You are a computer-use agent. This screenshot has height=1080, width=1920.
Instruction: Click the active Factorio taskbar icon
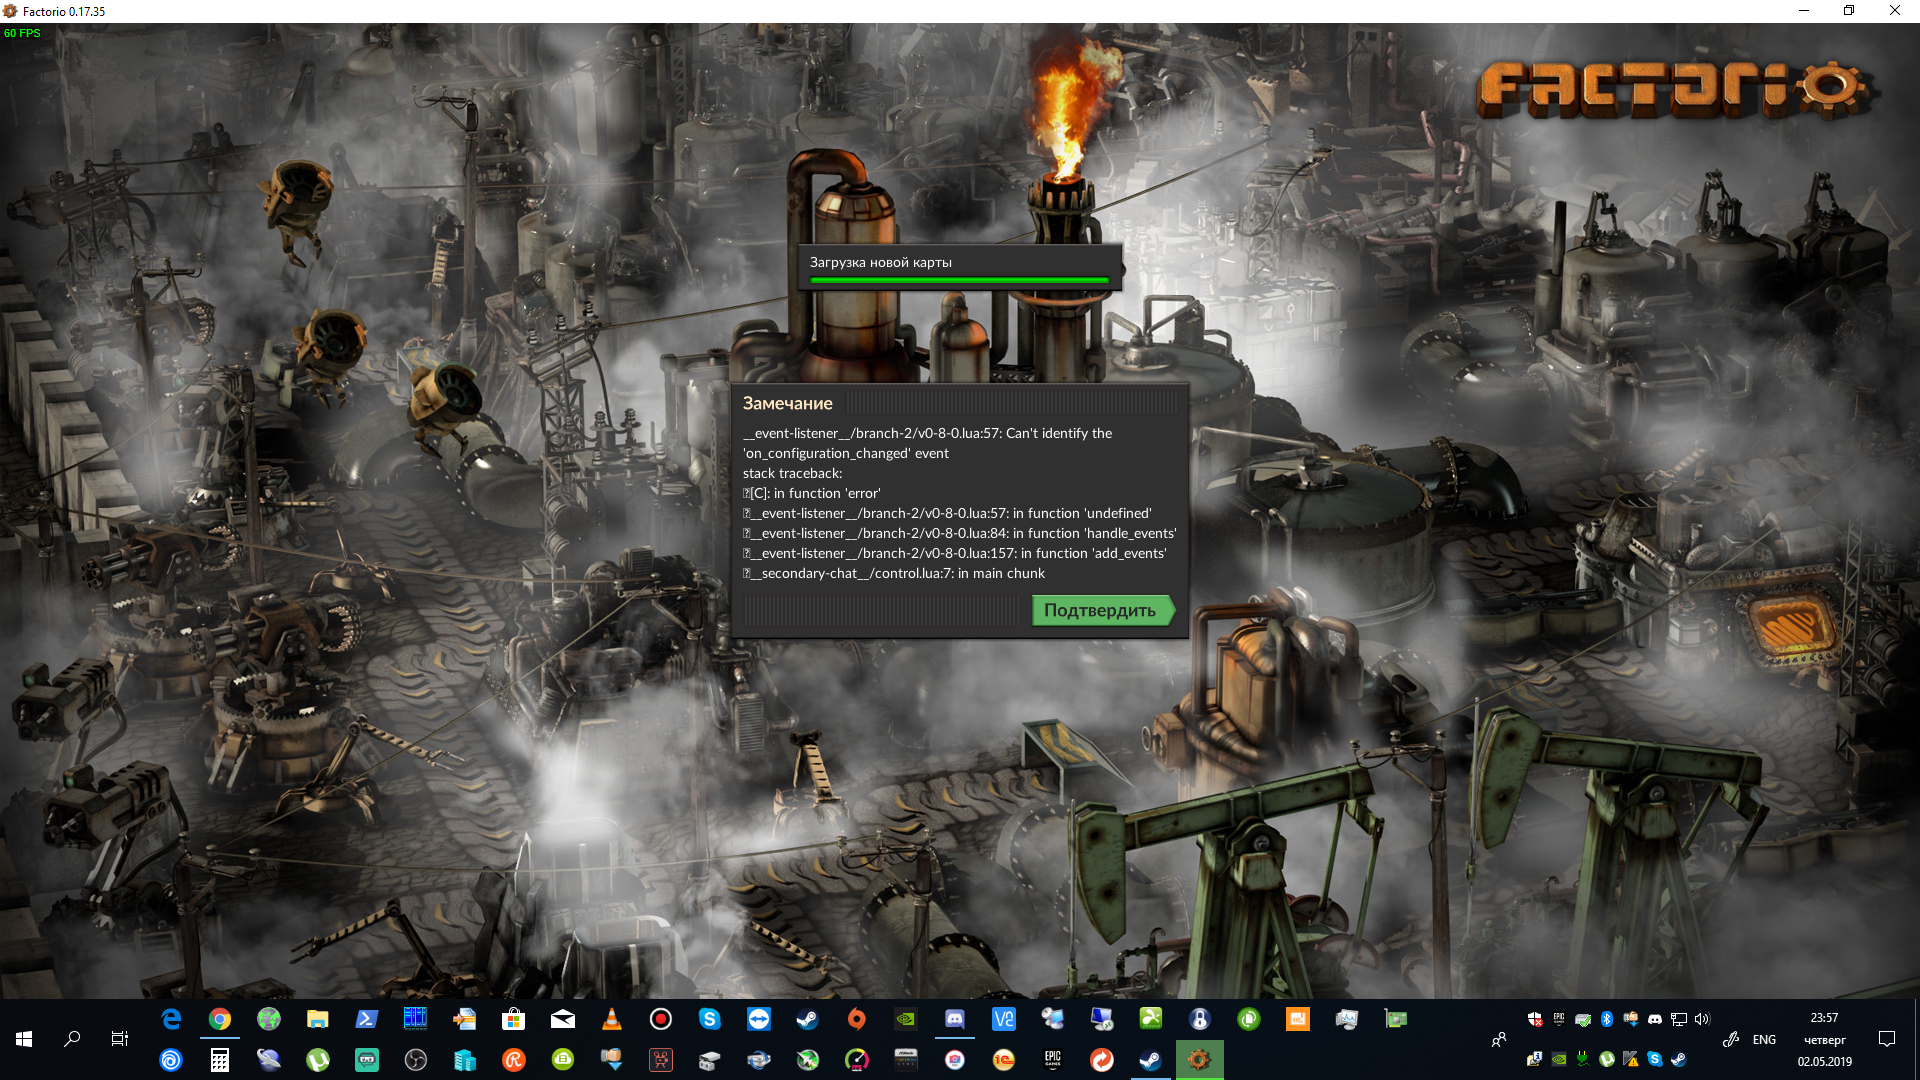(1200, 1060)
